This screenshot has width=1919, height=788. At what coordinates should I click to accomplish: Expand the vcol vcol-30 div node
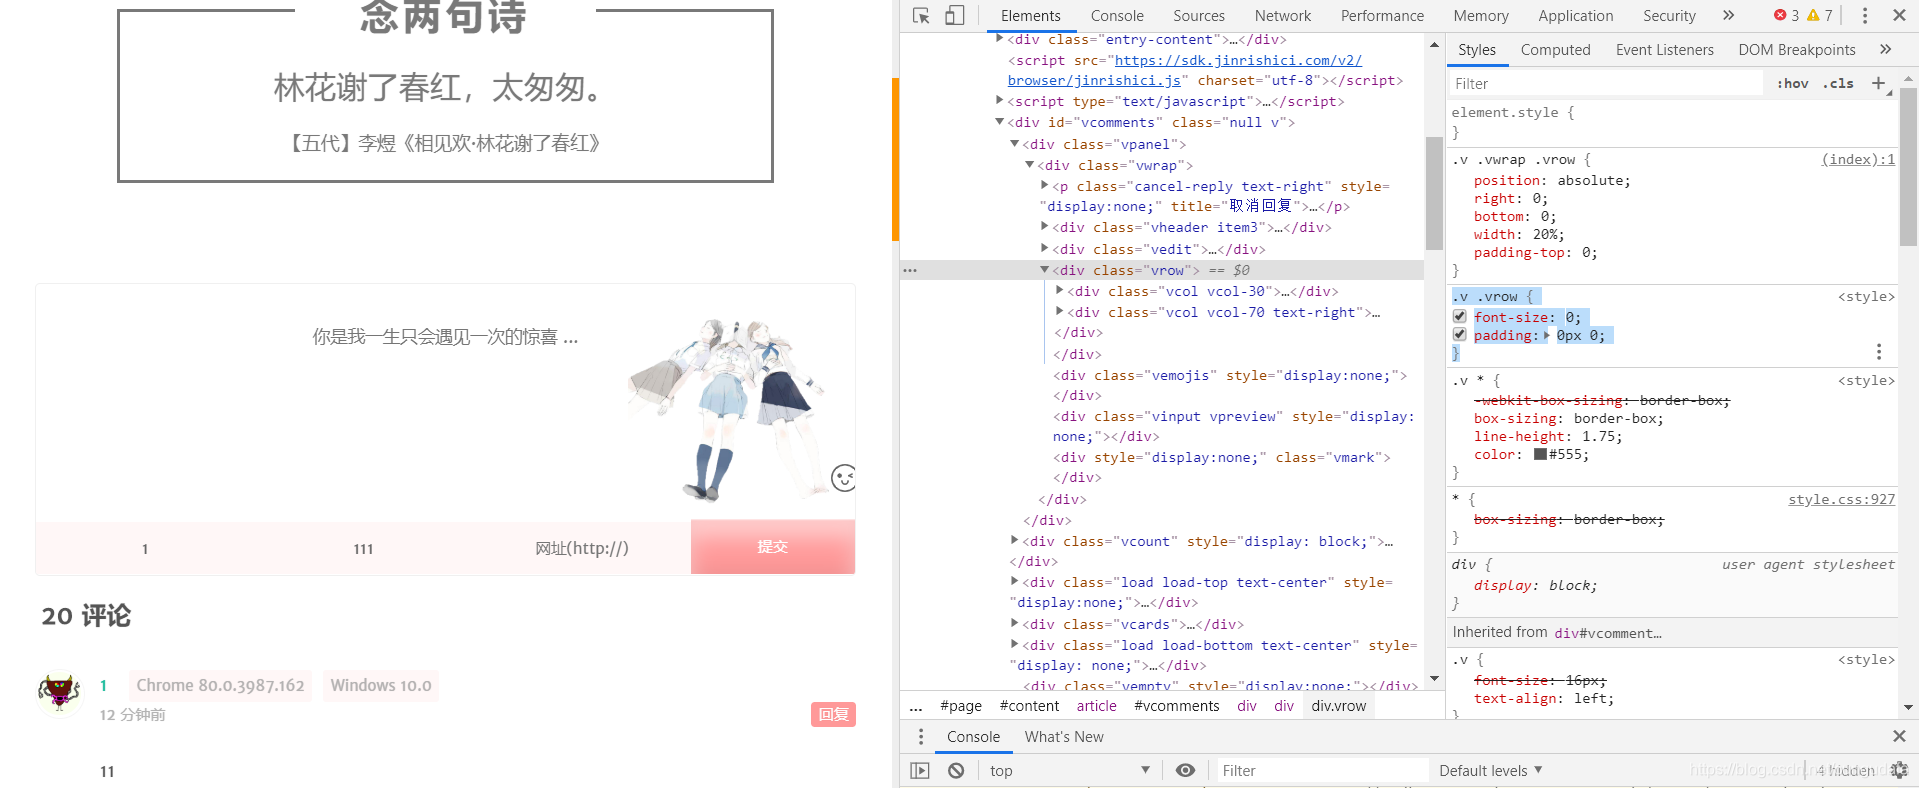pyautogui.click(x=1059, y=291)
